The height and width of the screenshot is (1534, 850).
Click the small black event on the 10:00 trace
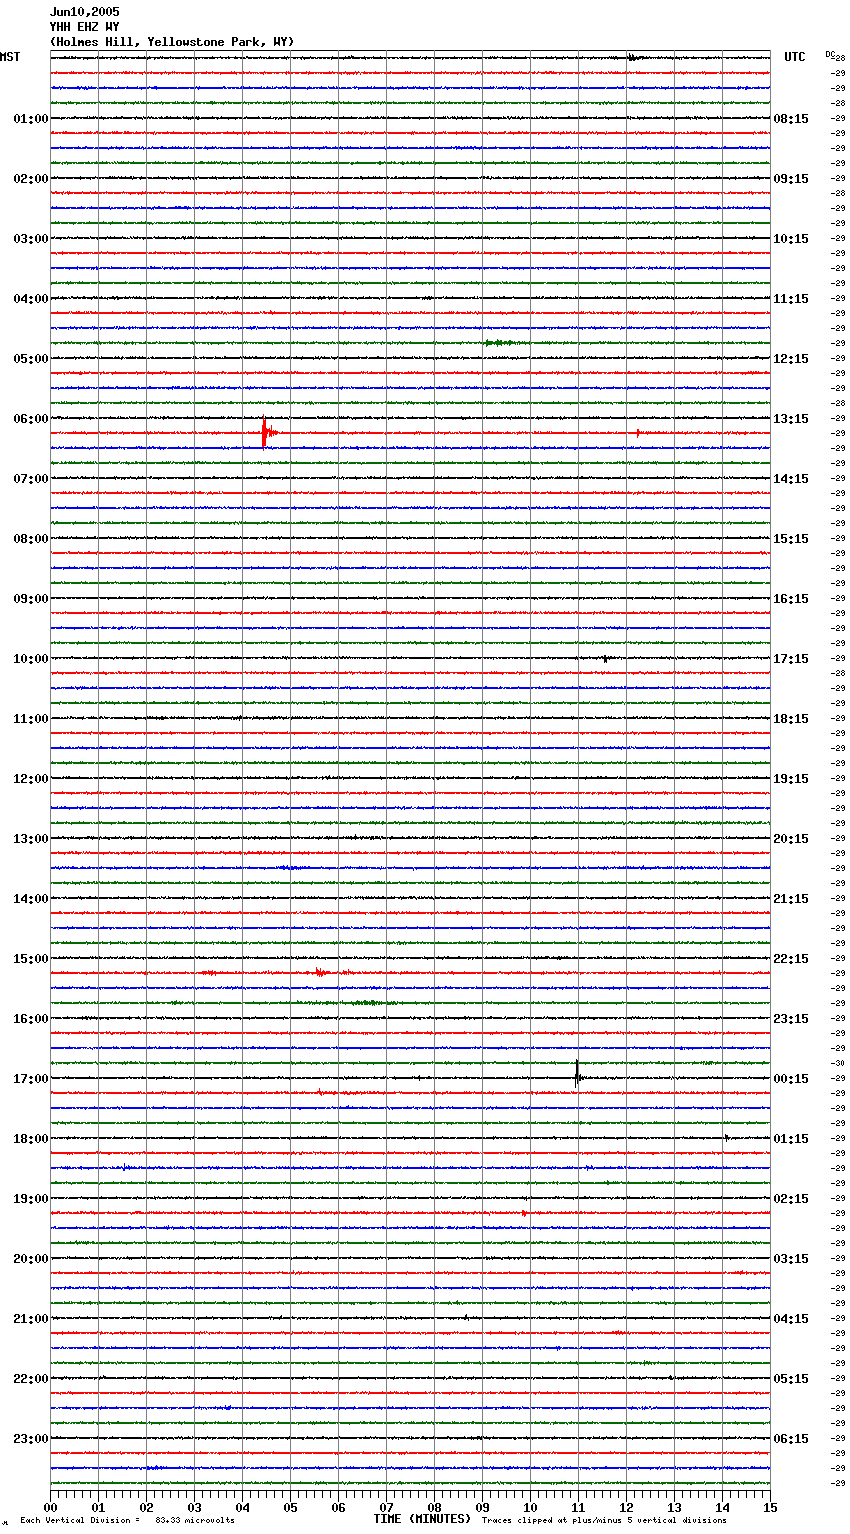point(605,659)
